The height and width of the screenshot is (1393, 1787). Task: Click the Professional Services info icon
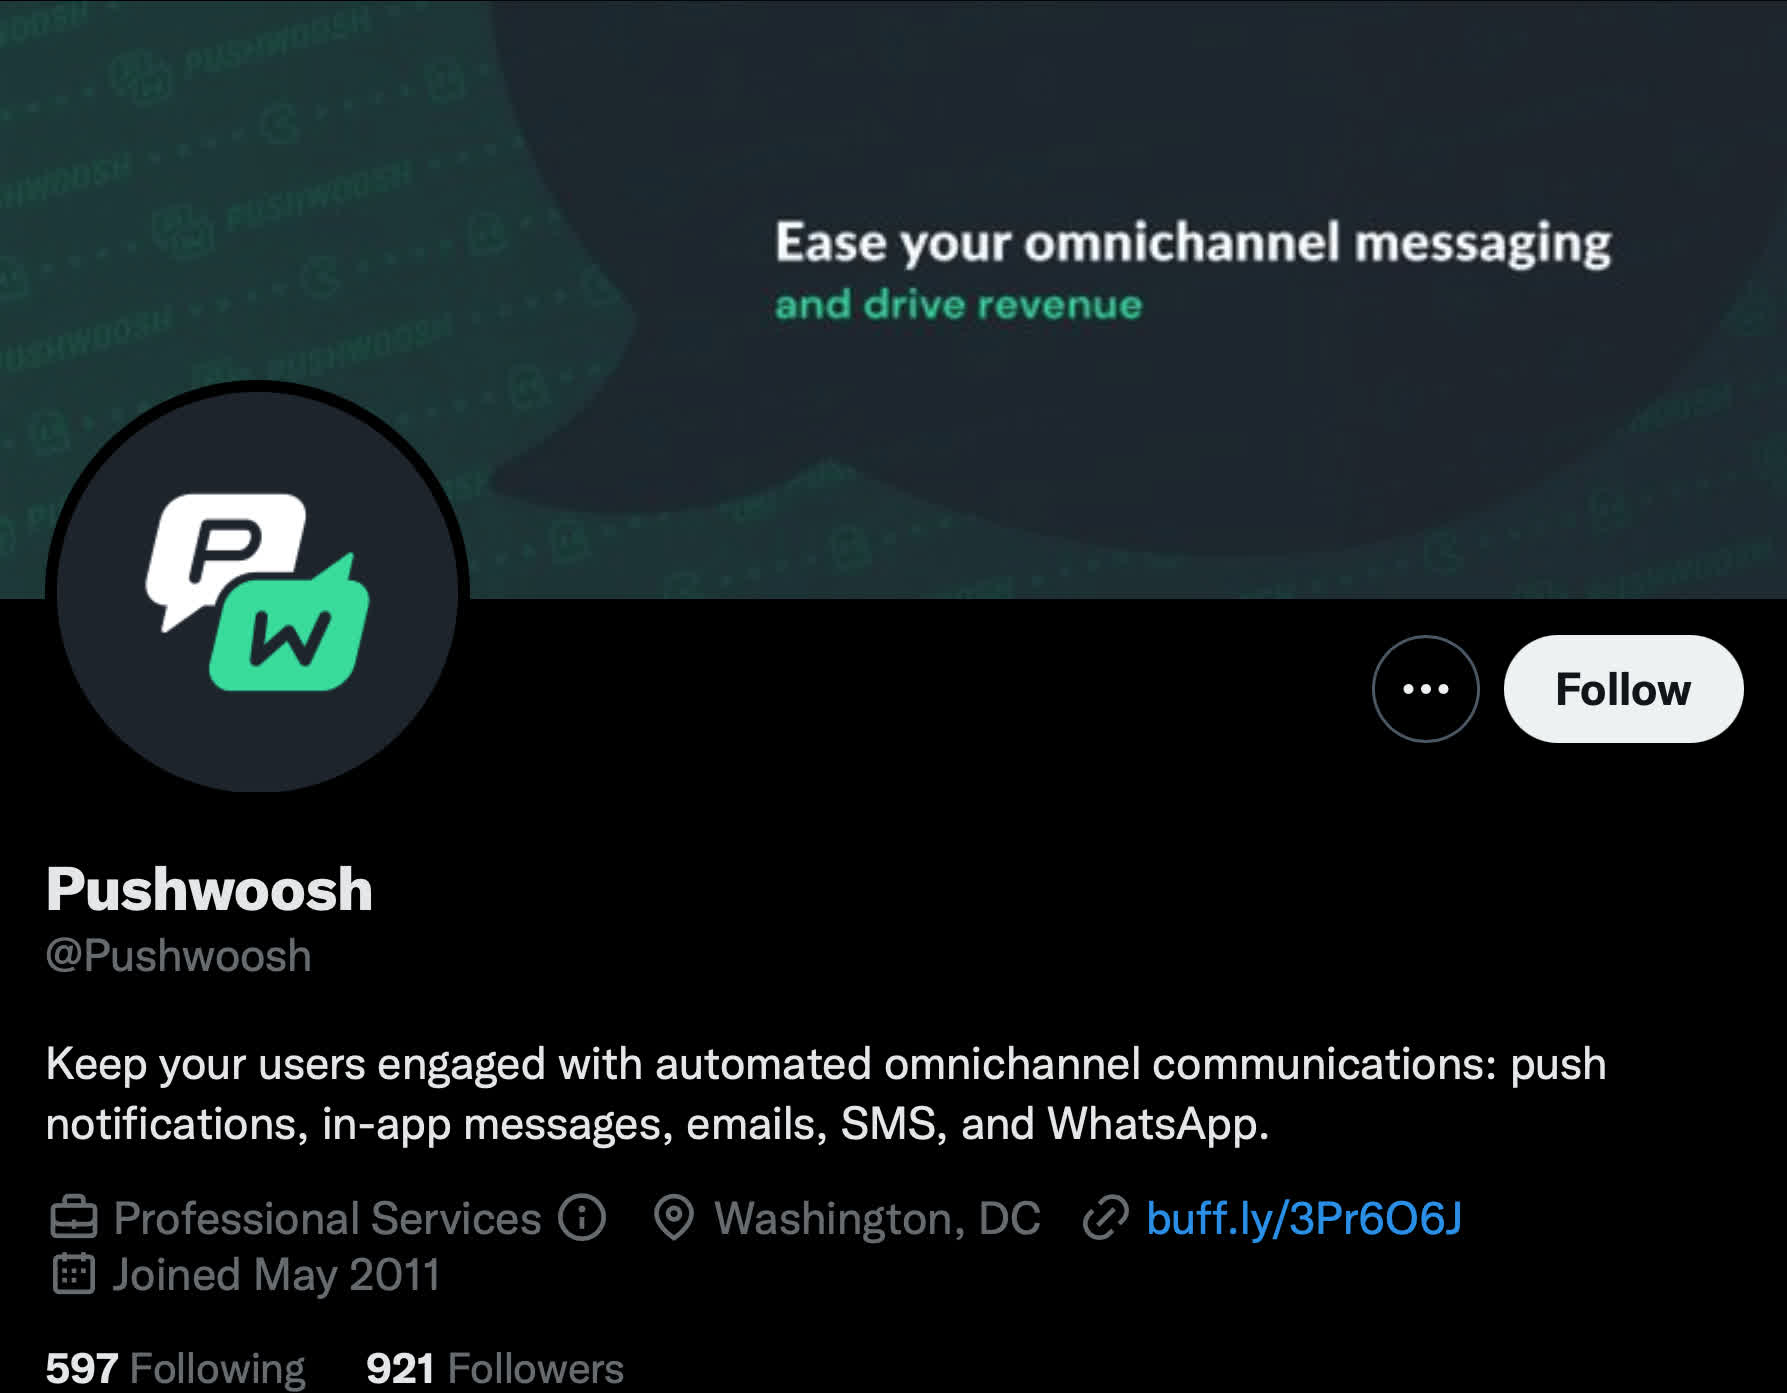click(582, 1217)
